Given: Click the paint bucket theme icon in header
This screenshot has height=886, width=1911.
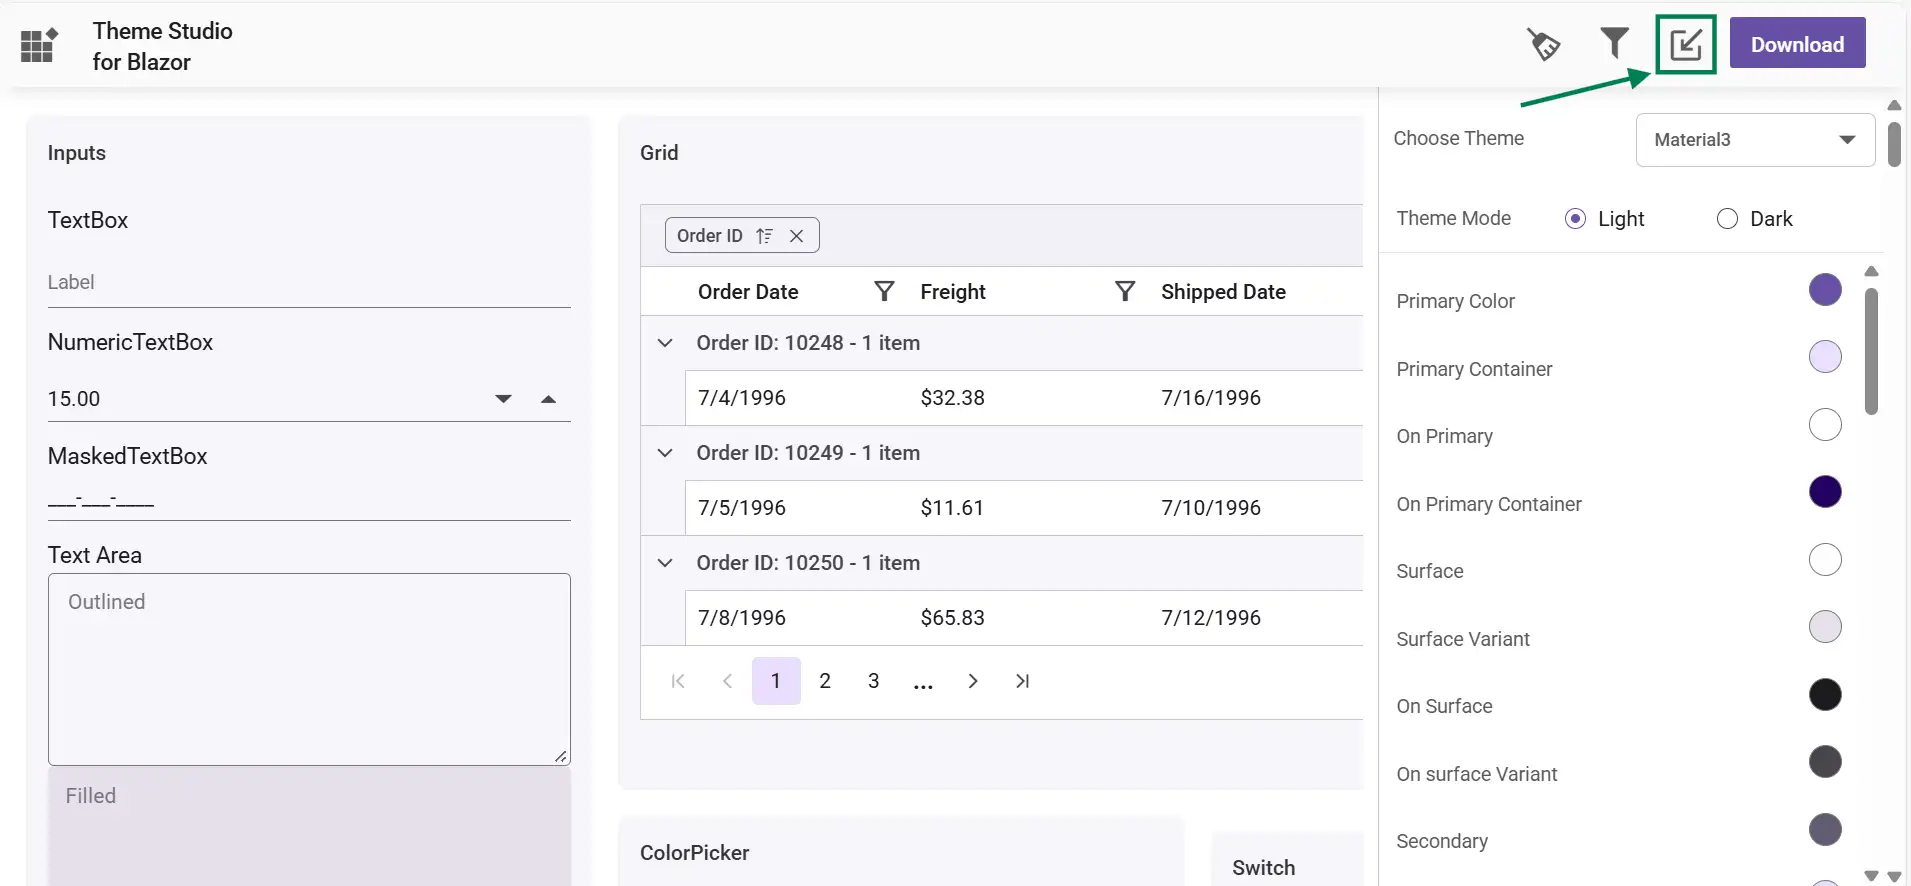Looking at the screenshot, I should coord(1543,44).
